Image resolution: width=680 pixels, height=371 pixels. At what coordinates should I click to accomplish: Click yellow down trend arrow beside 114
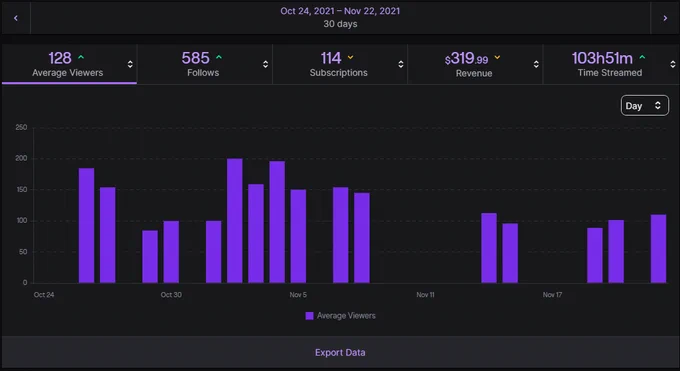pos(350,57)
